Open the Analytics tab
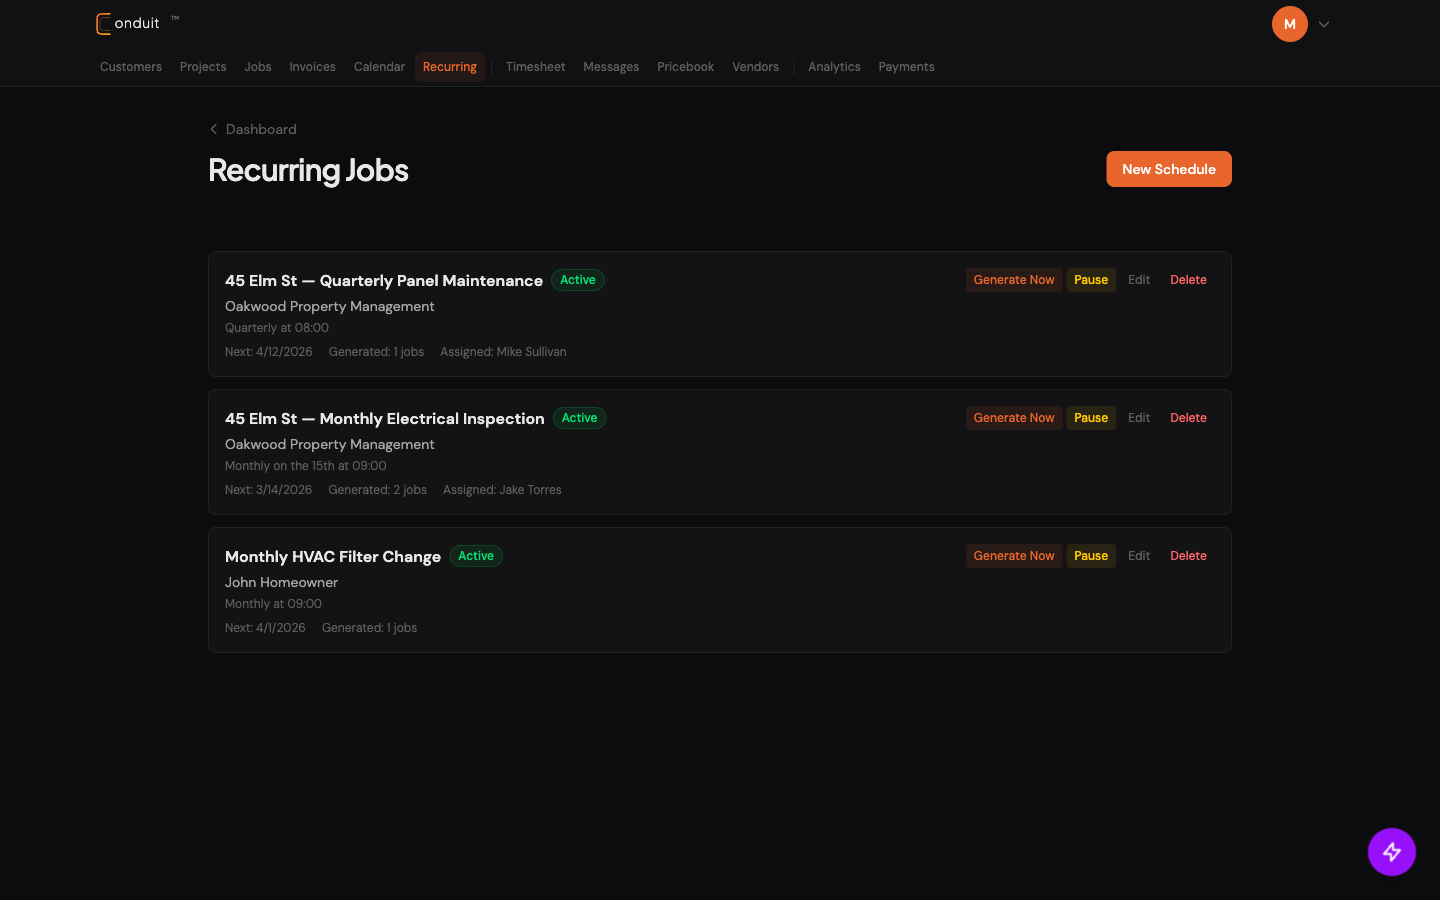 [x=834, y=67]
